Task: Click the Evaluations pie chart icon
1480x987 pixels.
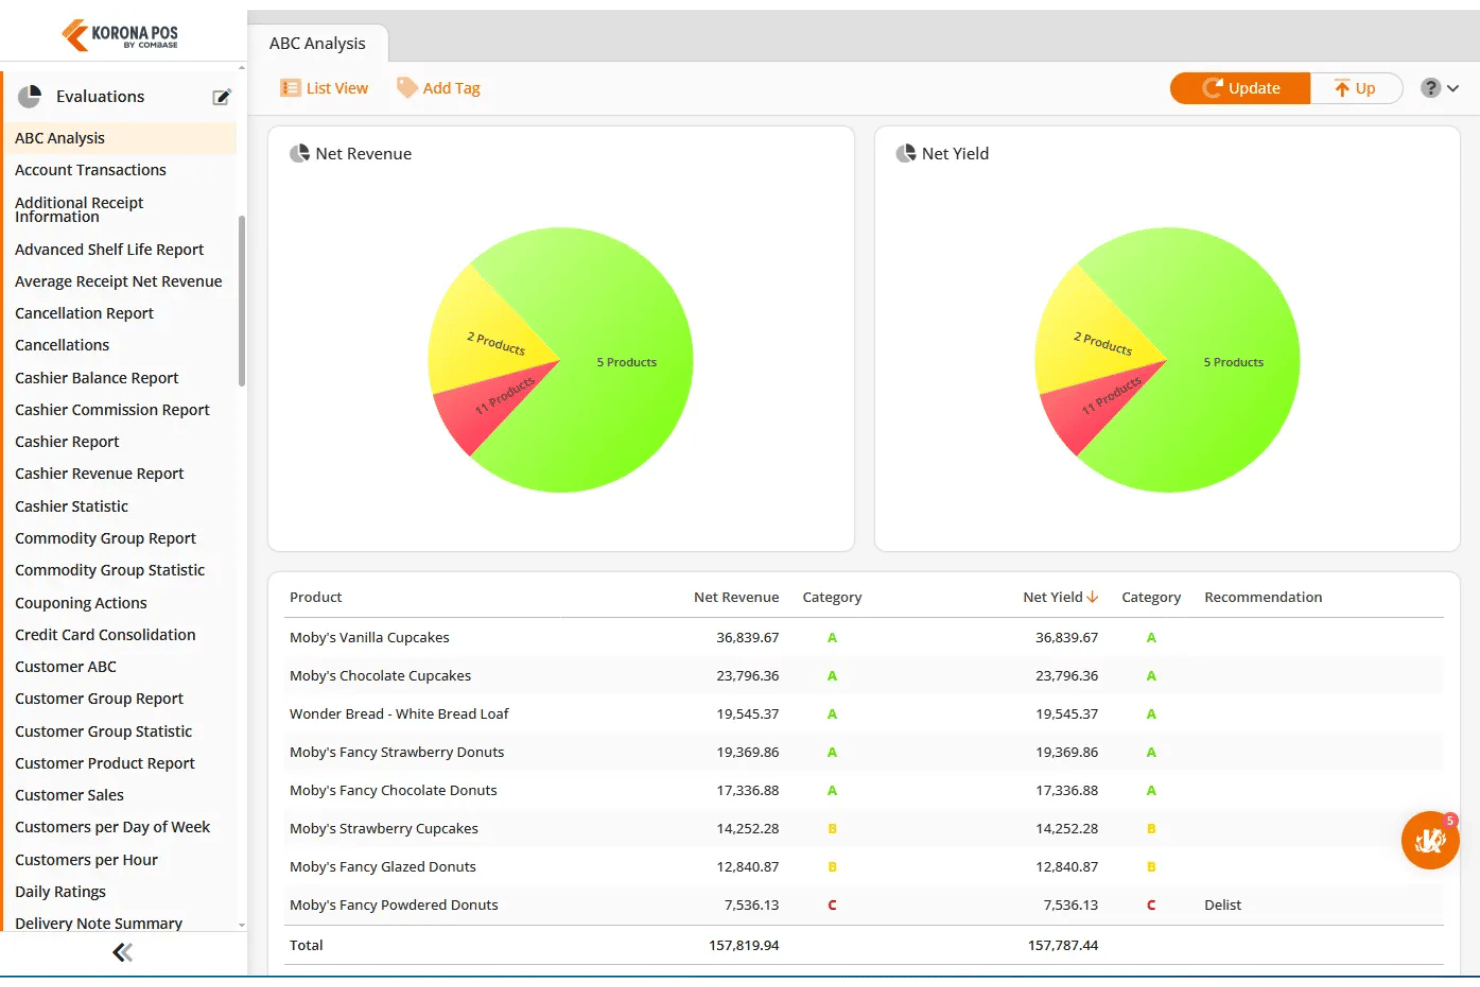Action: coord(30,96)
